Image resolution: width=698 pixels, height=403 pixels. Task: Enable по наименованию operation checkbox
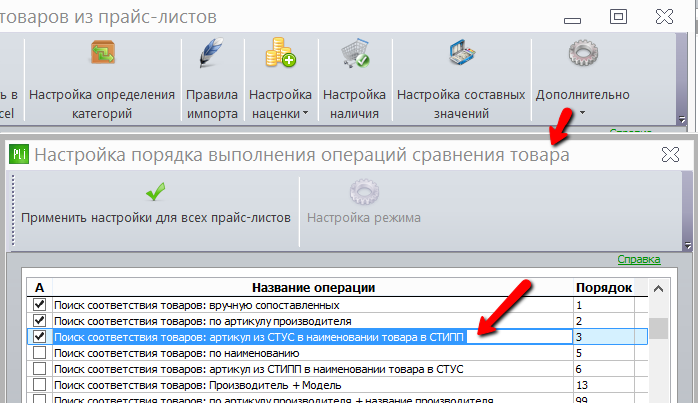click(39, 353)
